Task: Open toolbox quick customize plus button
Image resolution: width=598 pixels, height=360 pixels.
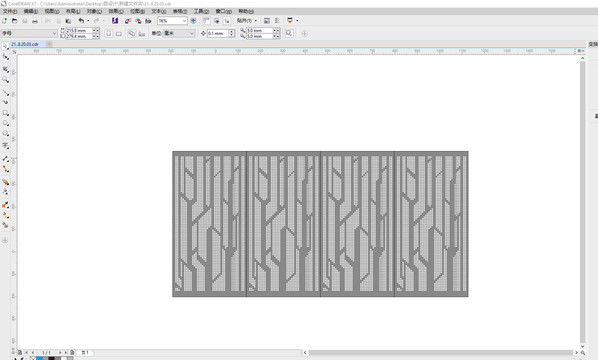Action: pyautogui.click(x=5, y=240)
